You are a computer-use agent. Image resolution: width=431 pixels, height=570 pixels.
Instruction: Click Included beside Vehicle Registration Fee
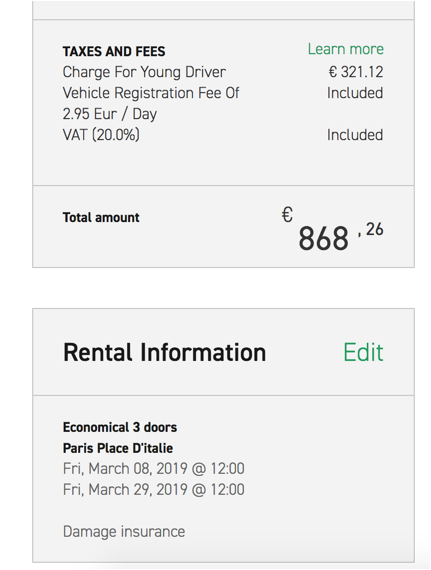click(x=355, y=93)
